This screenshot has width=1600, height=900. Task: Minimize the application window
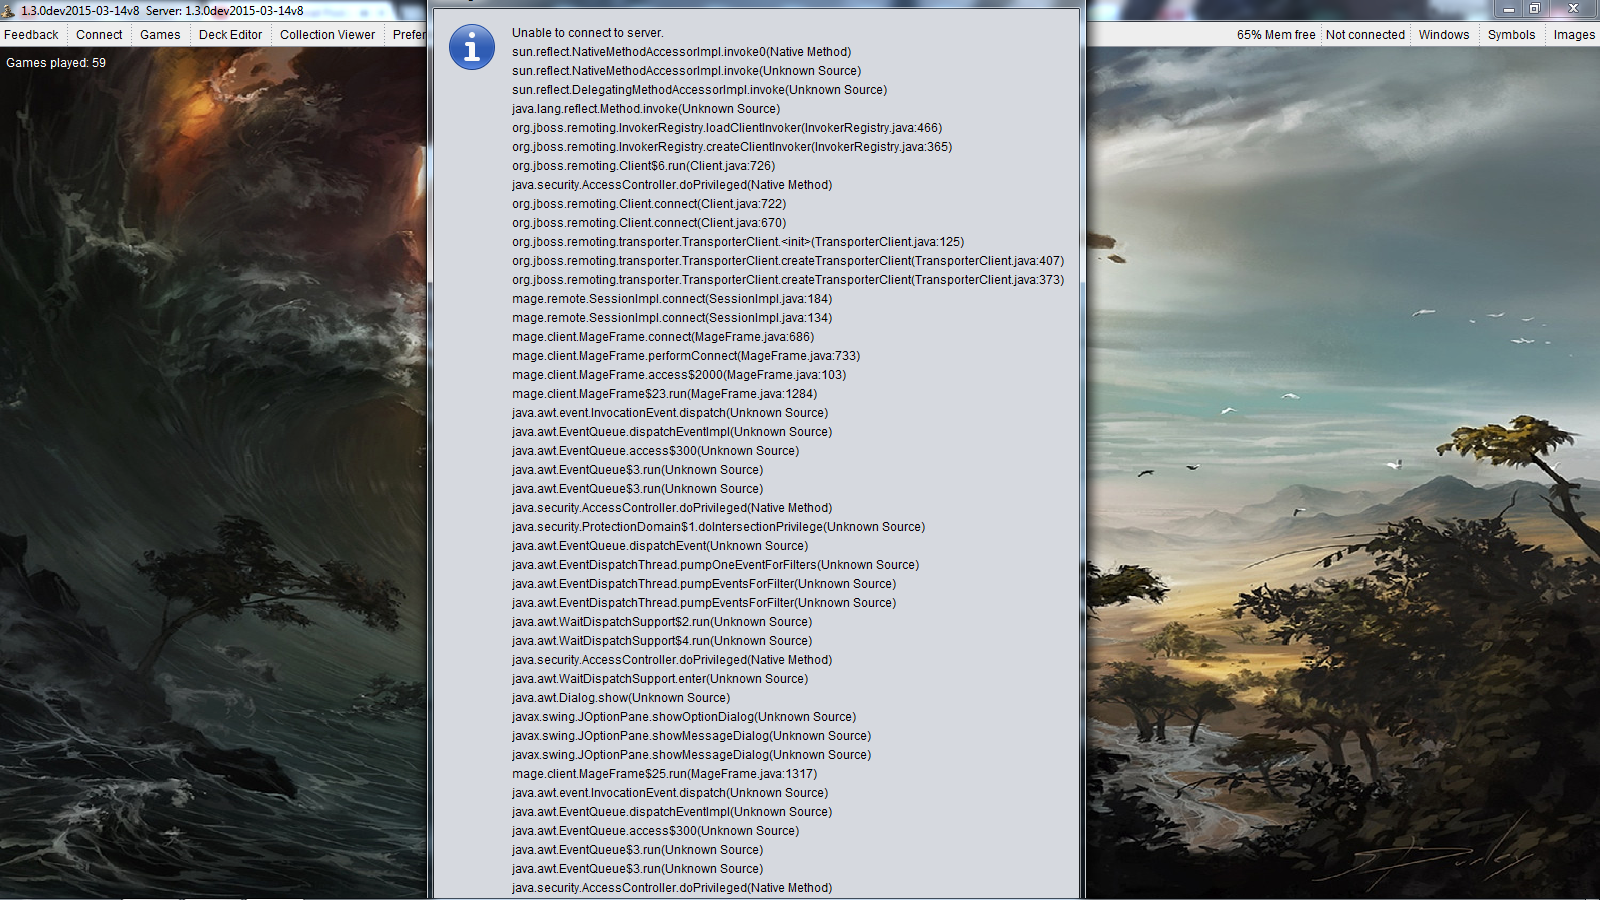point(1509,9)
